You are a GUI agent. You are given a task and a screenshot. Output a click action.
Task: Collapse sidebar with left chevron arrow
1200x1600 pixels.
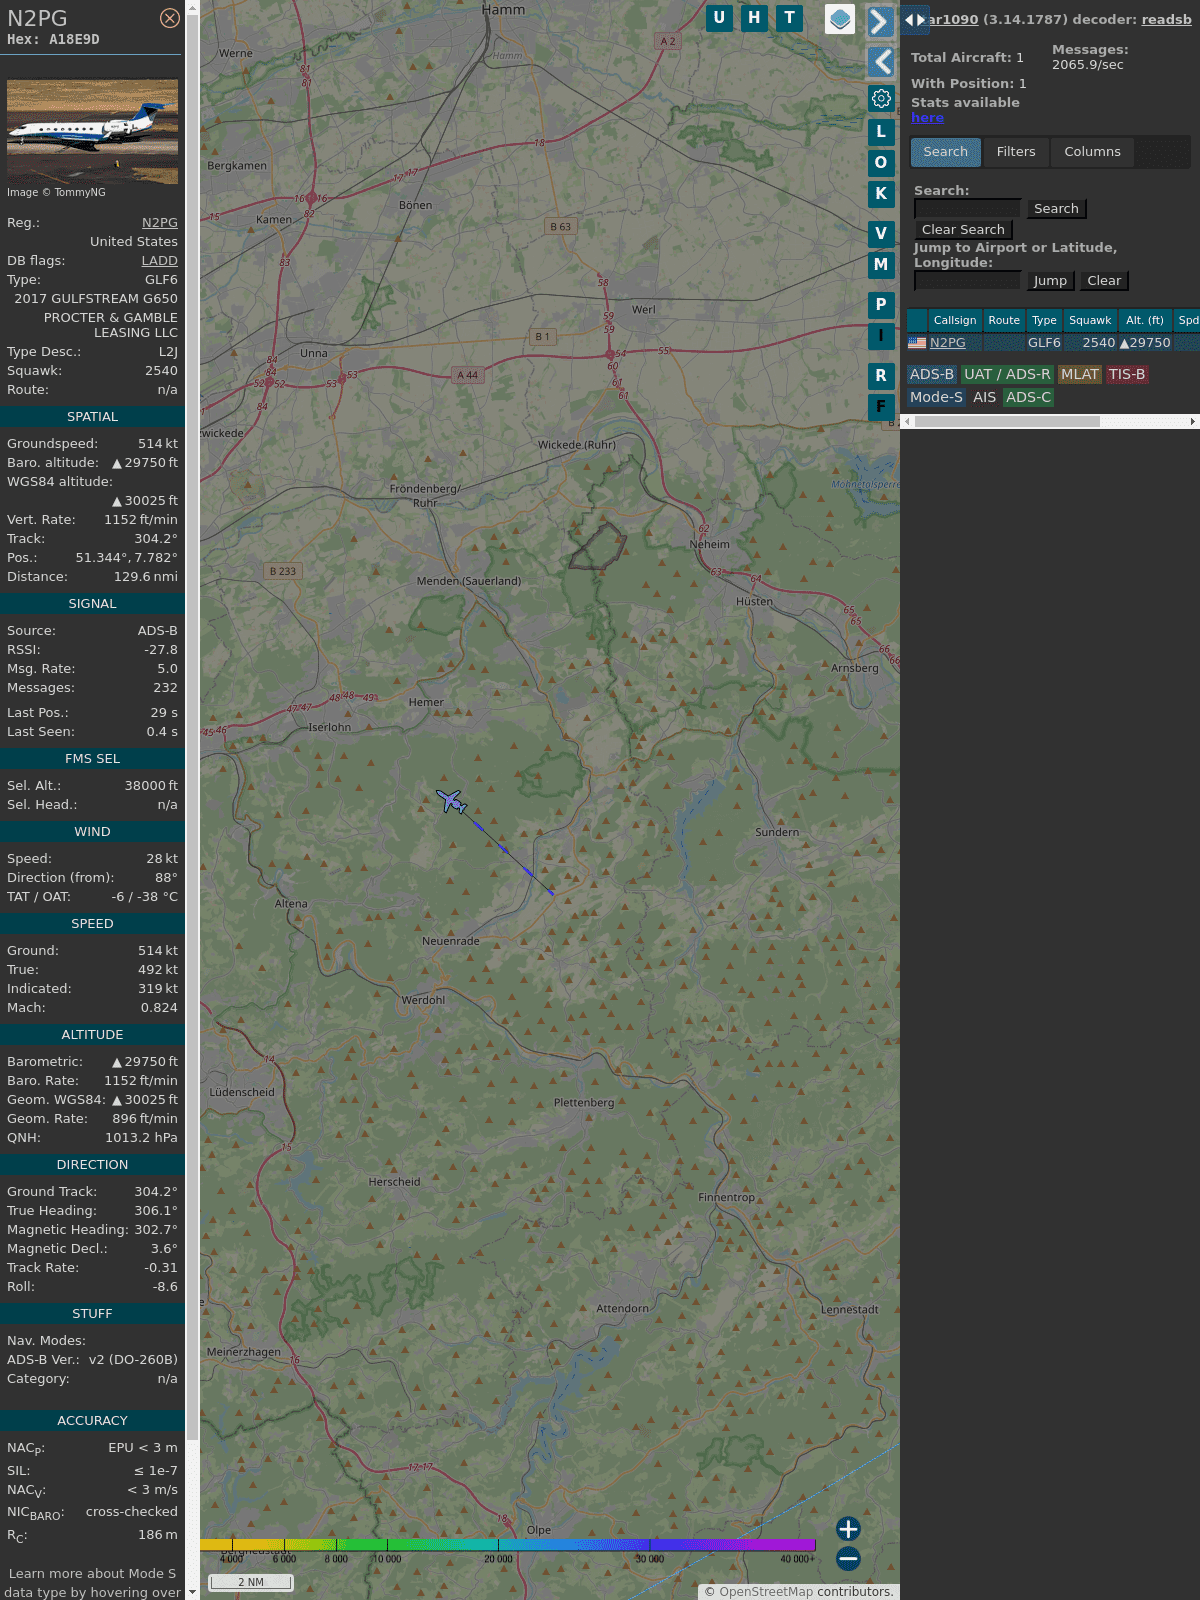coord(880,62)
